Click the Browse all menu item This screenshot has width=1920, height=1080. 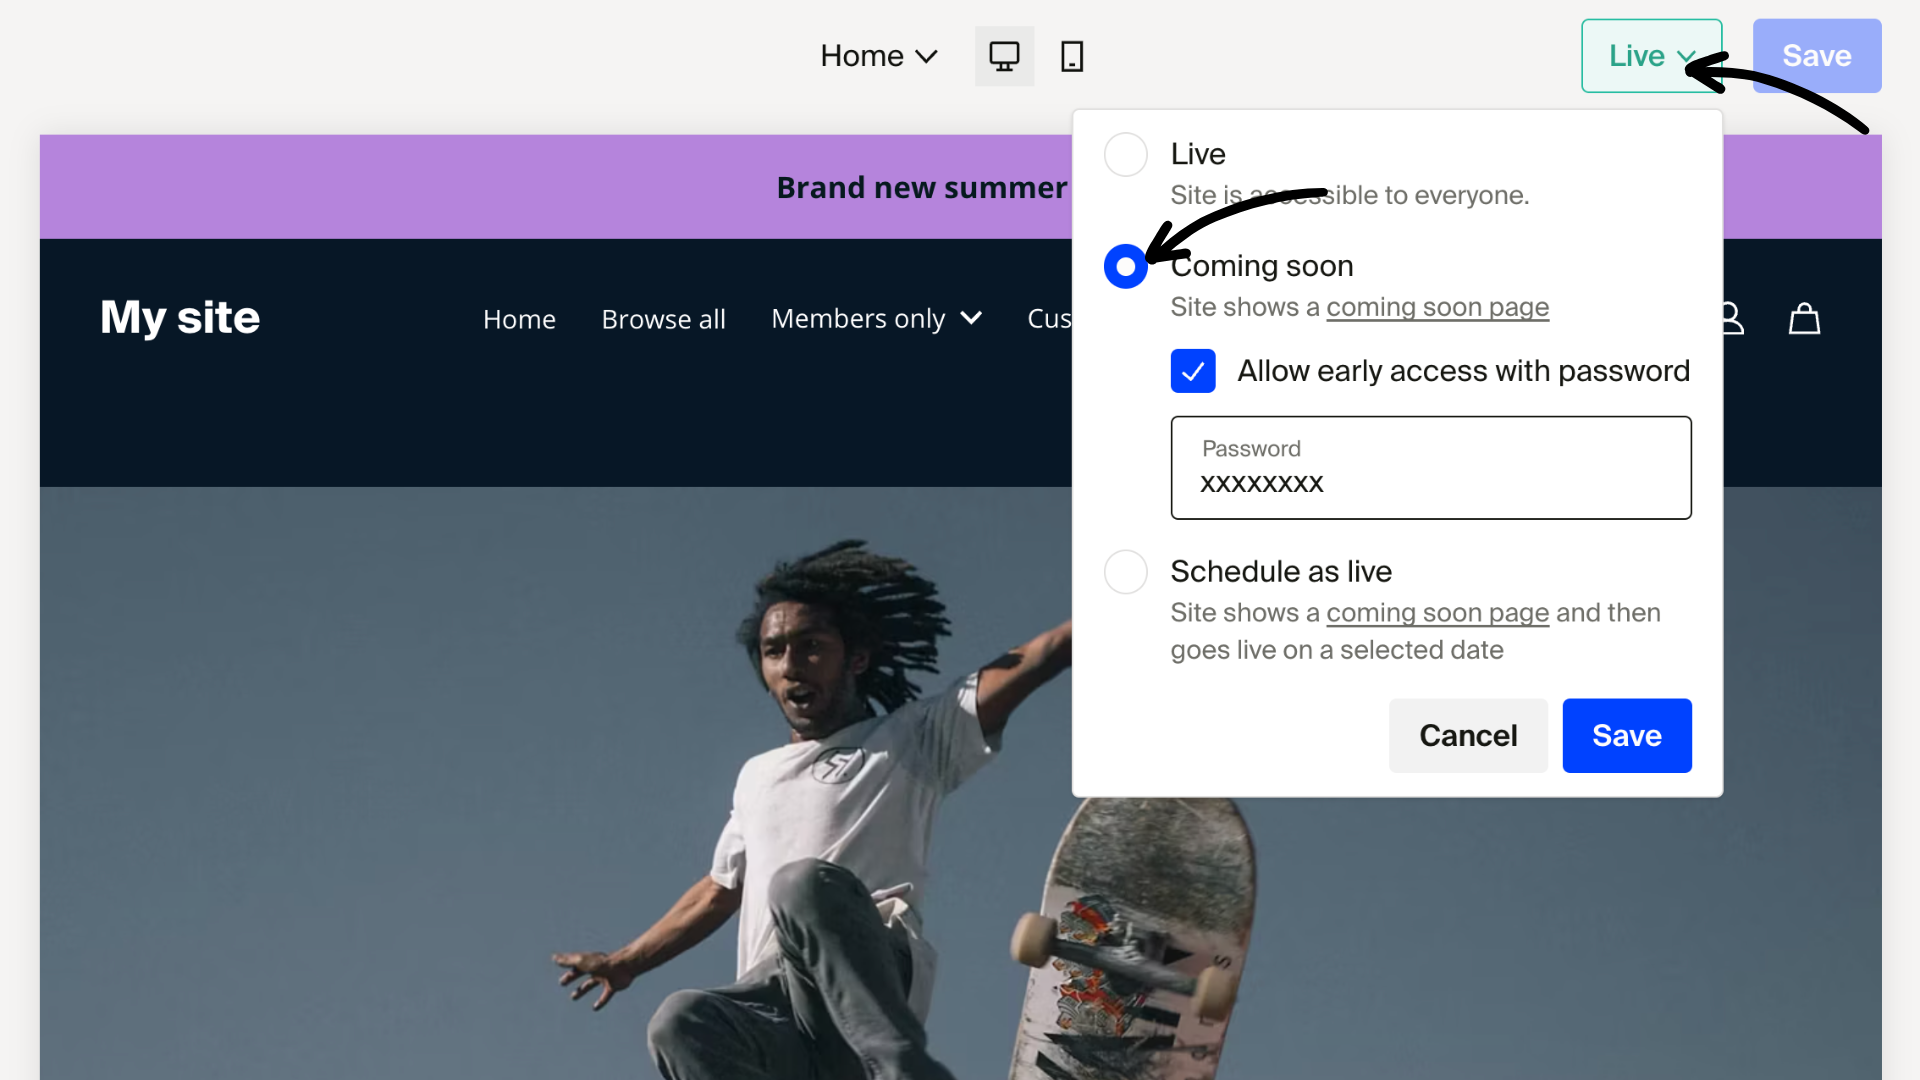tap(663, 318)
